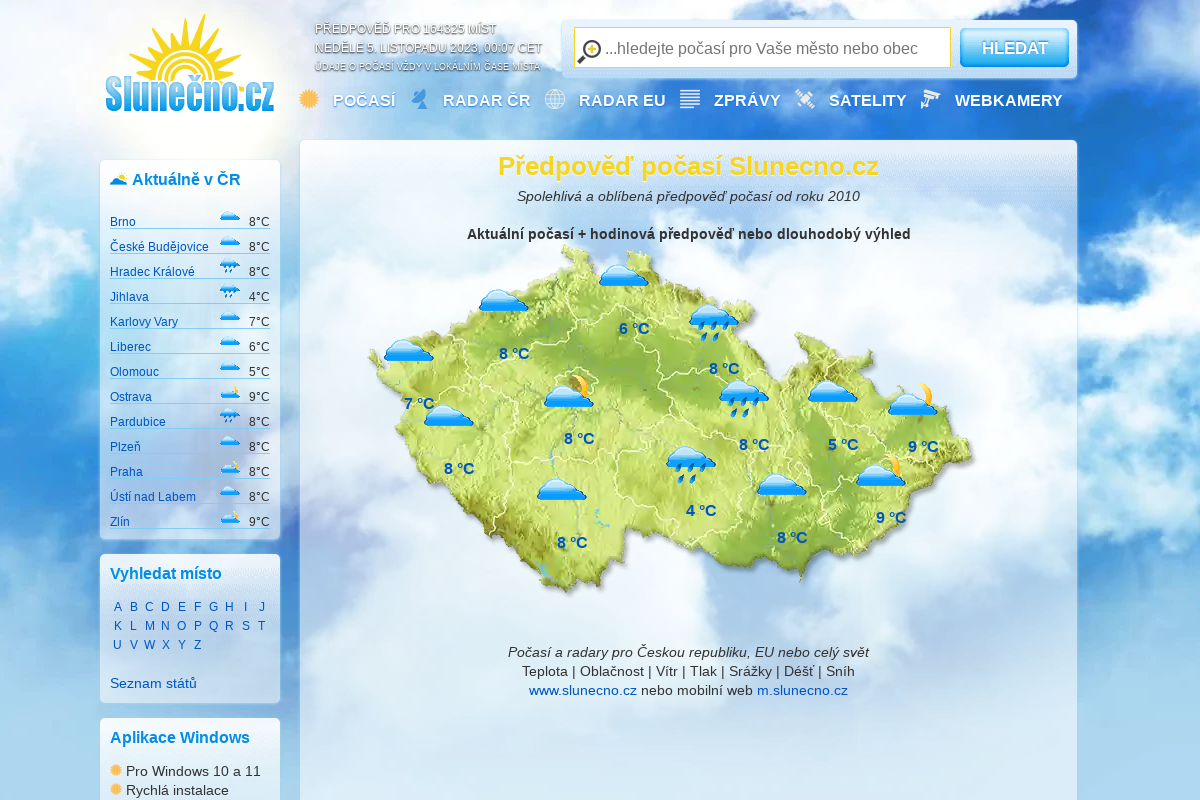Visit the m.slunecno.cz mobile link
The image size is (1200, 800).
802,690
